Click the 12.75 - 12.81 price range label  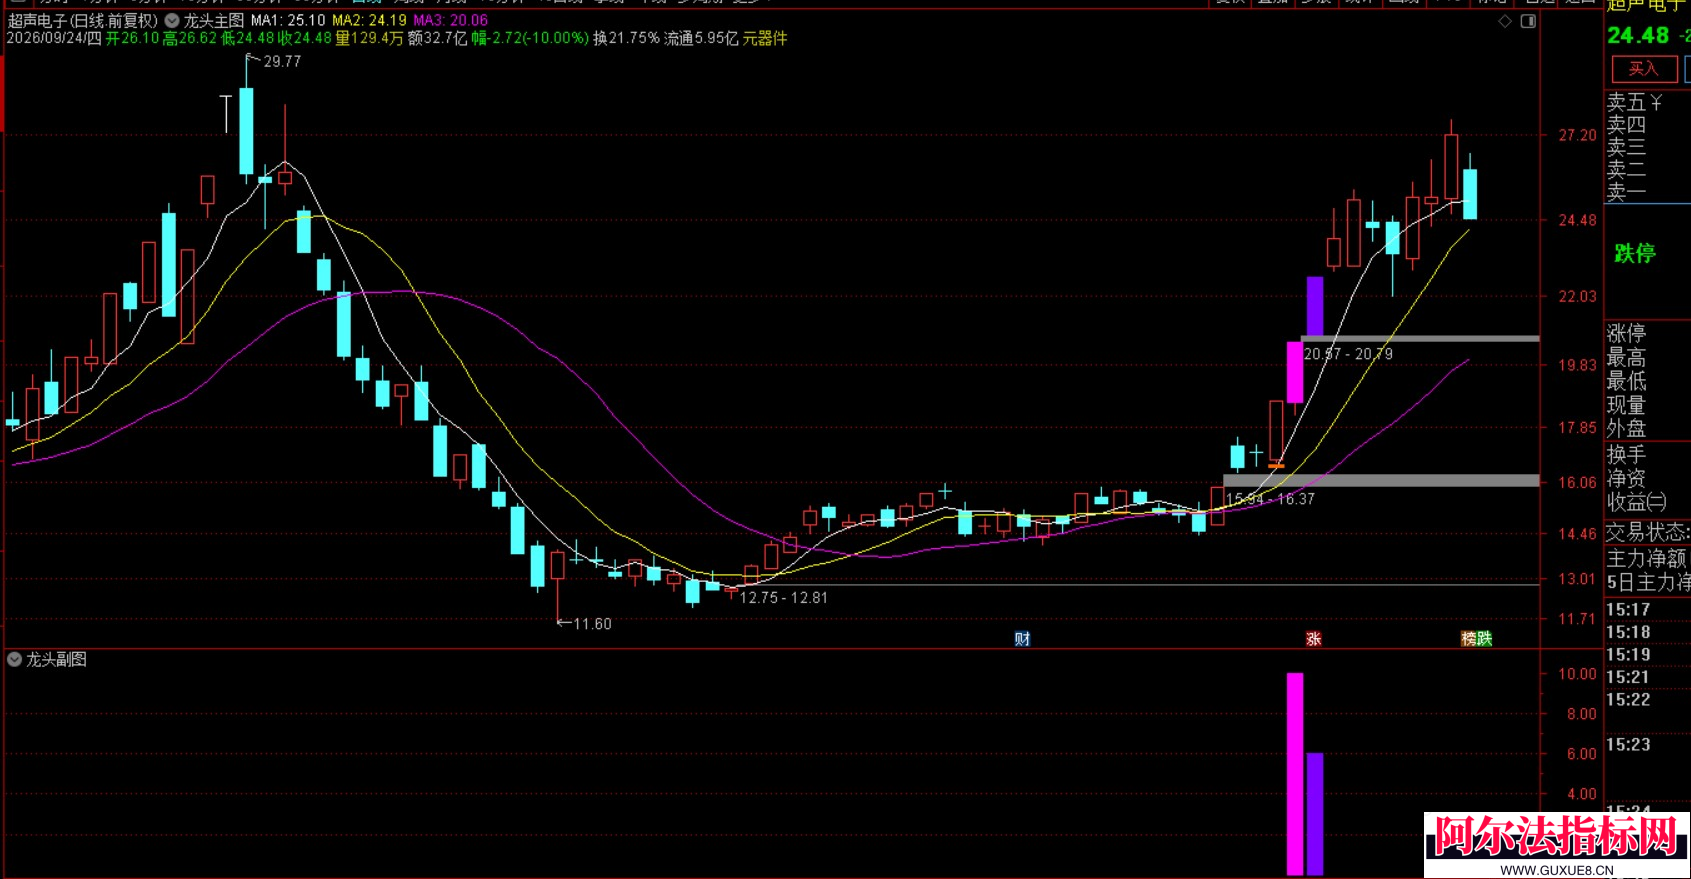[783, 598]
